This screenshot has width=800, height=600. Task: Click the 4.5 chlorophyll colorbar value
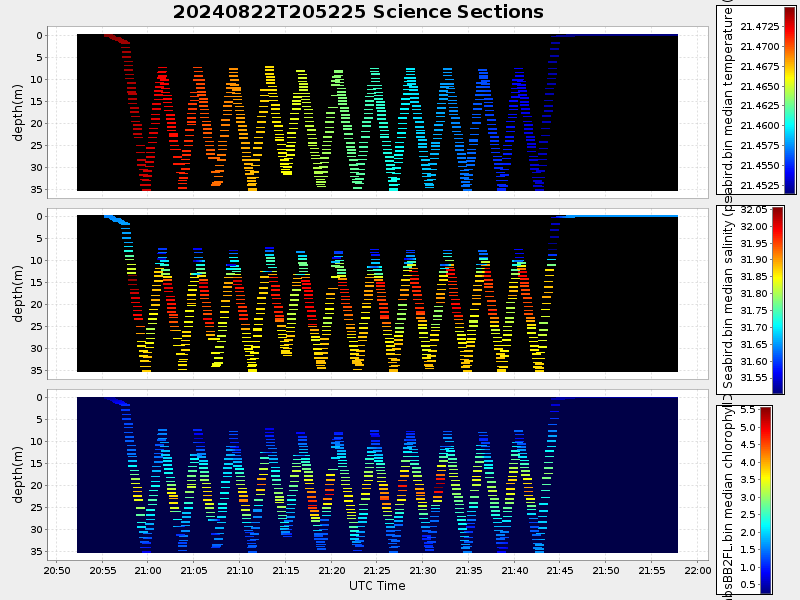coord(747,445)
